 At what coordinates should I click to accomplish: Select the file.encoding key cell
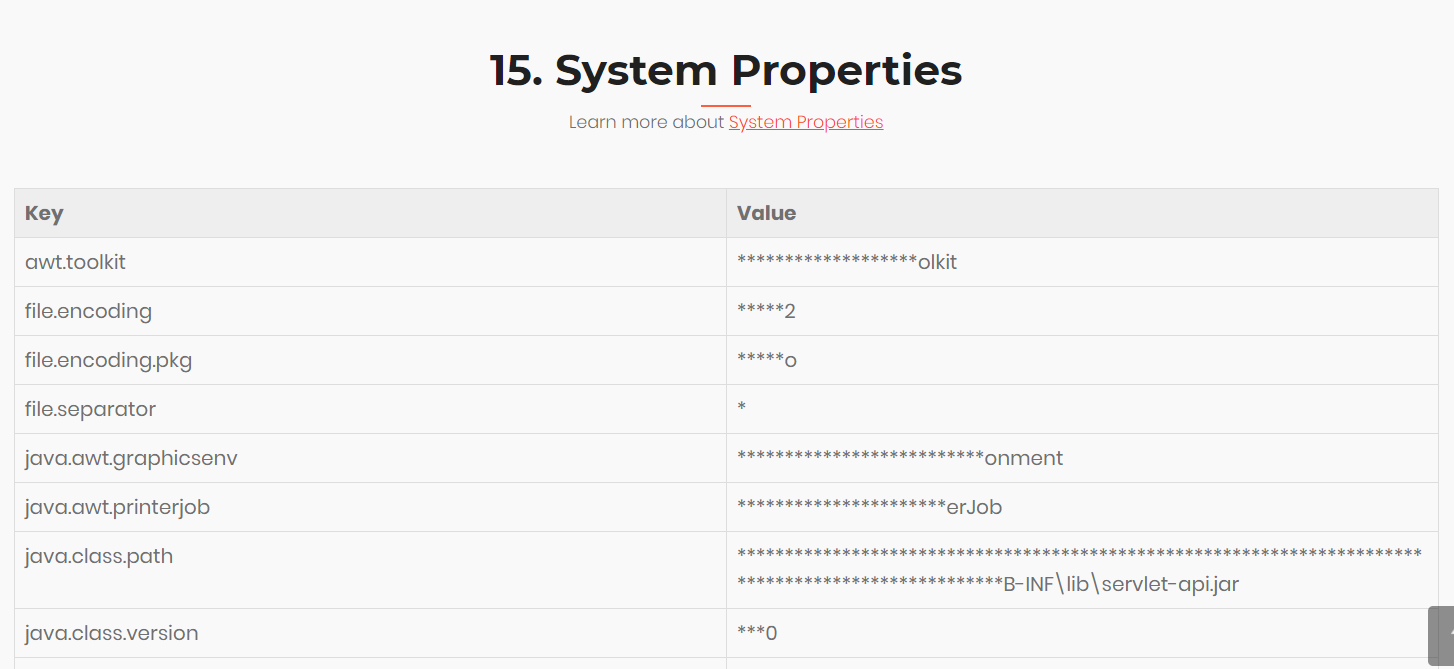(88, 311)
